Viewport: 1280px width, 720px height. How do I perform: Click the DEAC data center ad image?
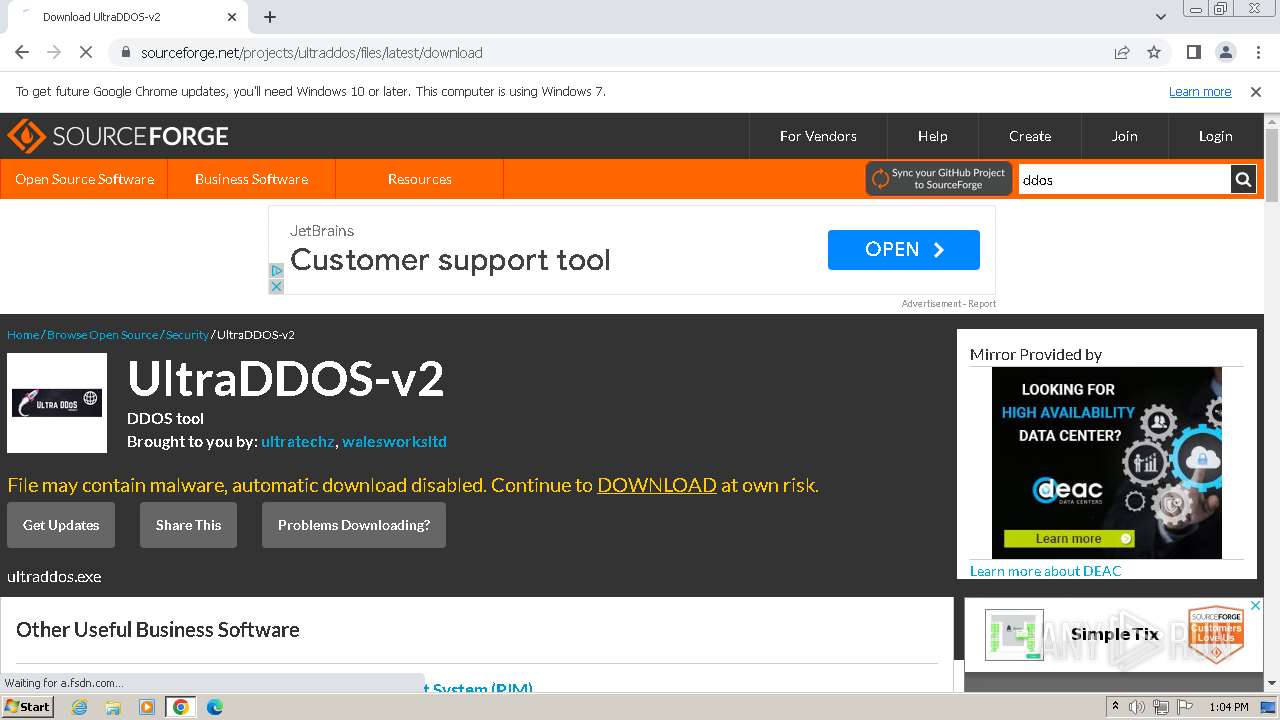(1107, 463)
